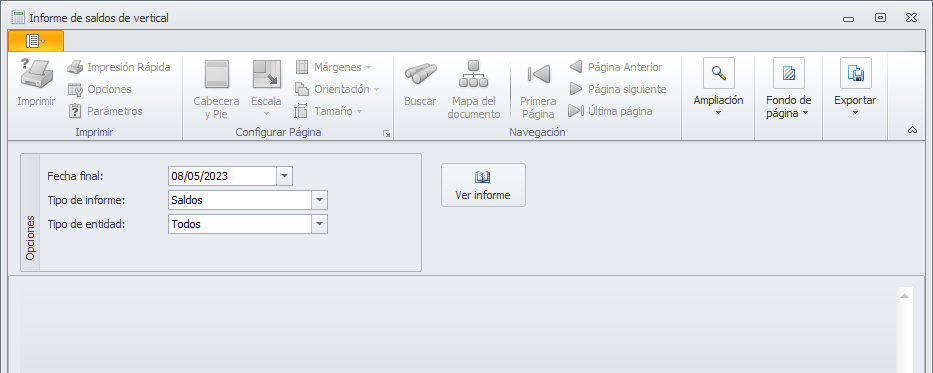Expand the Tipo de informe combo box
This screenshot has height=373, width=933.
pyautogui.click(x=320, y=200)
